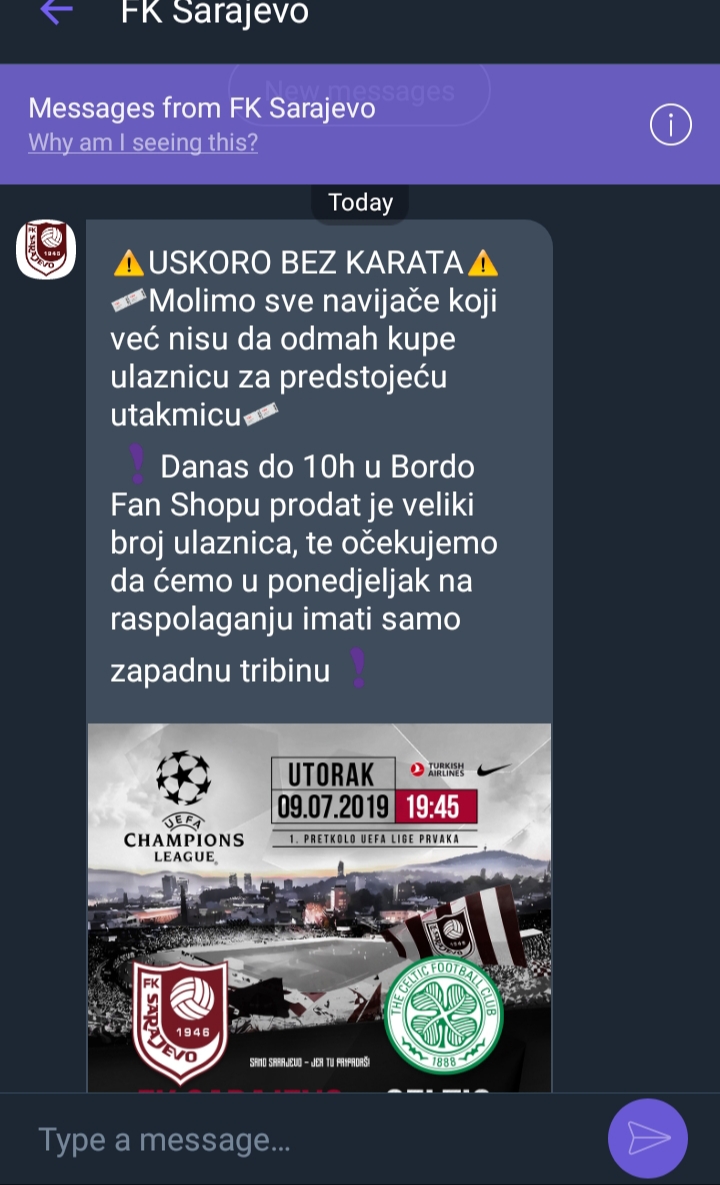Tap the Turkish Airlines logo on poster
This screenshot has height=1185, width=720.
click(x=437, y=769)
